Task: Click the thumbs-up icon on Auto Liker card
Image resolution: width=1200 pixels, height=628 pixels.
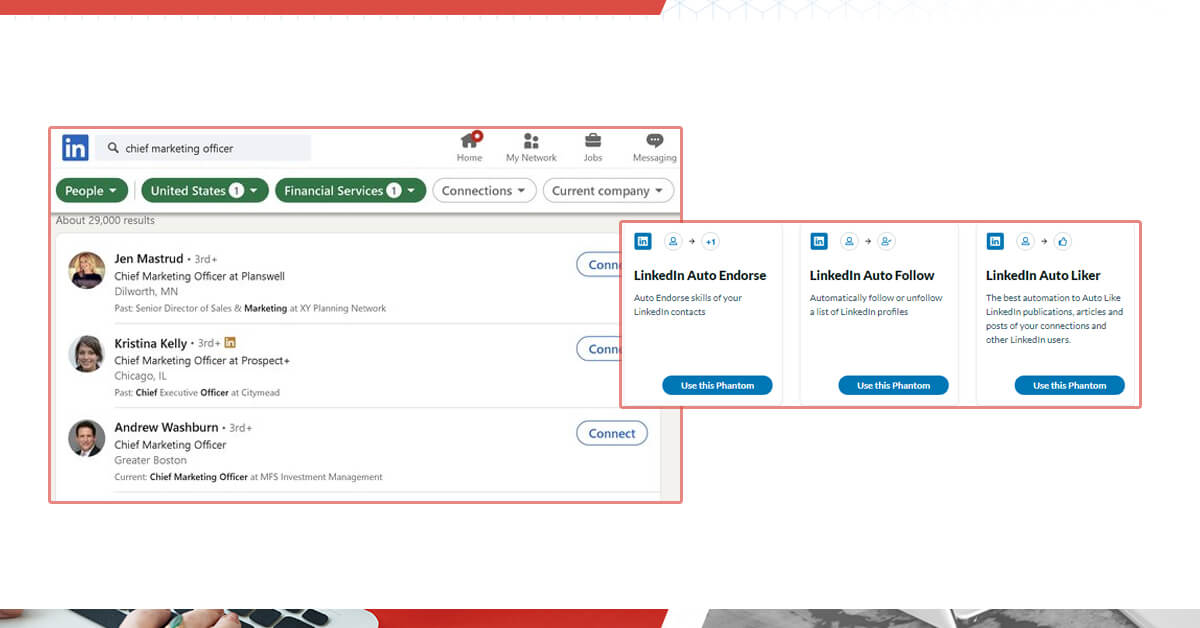Action: pos(1062,241)
